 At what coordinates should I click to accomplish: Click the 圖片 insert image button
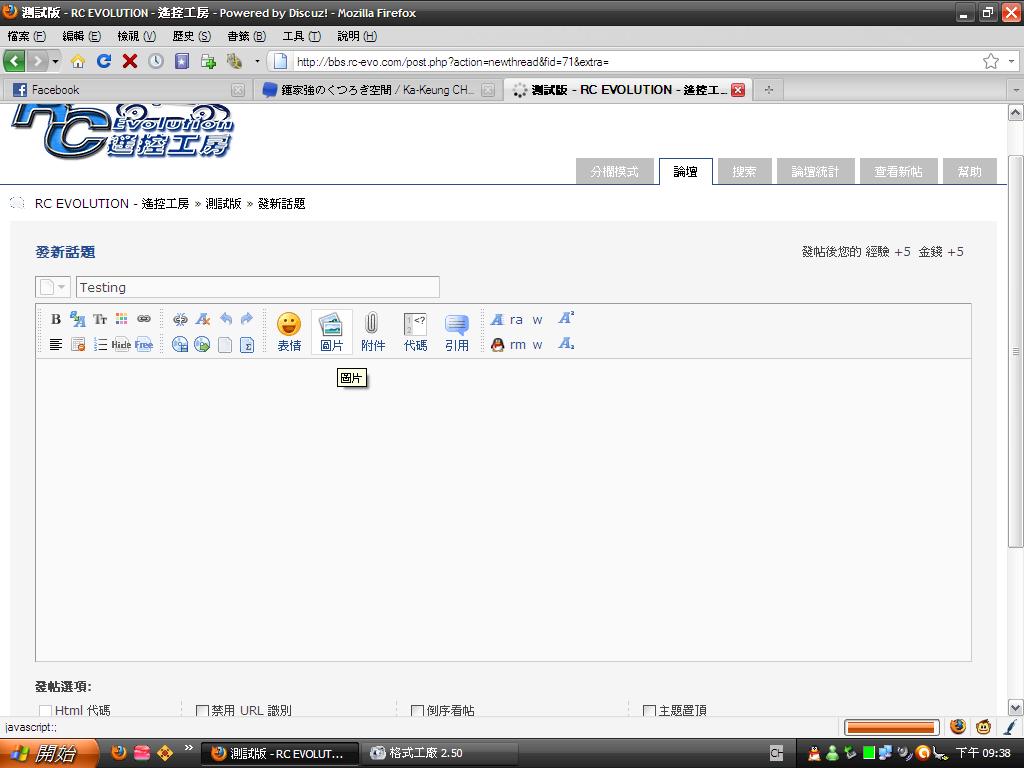[x=331, y=332]
